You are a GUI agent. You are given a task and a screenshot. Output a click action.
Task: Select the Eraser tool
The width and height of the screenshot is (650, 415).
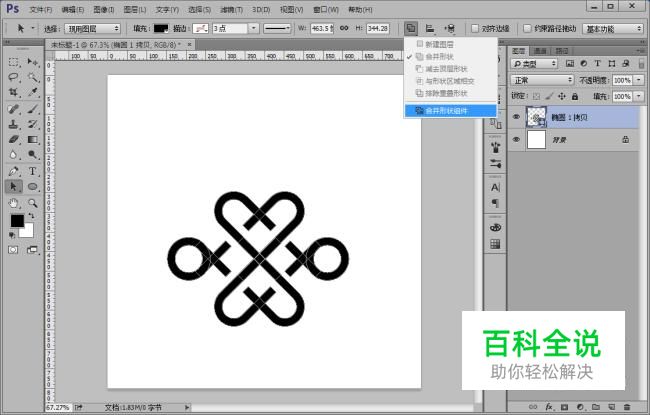(14, 139)
